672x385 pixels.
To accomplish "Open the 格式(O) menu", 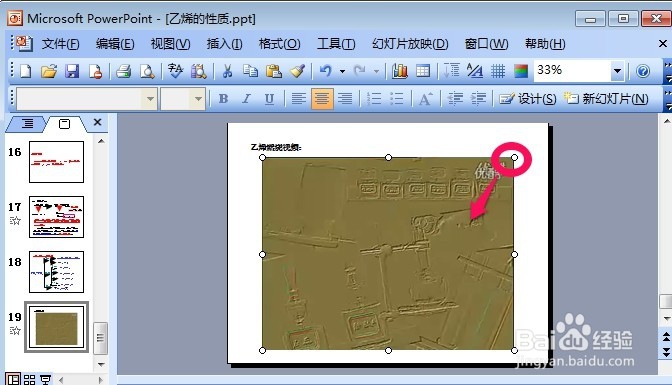I will click(x=279, y=44).
